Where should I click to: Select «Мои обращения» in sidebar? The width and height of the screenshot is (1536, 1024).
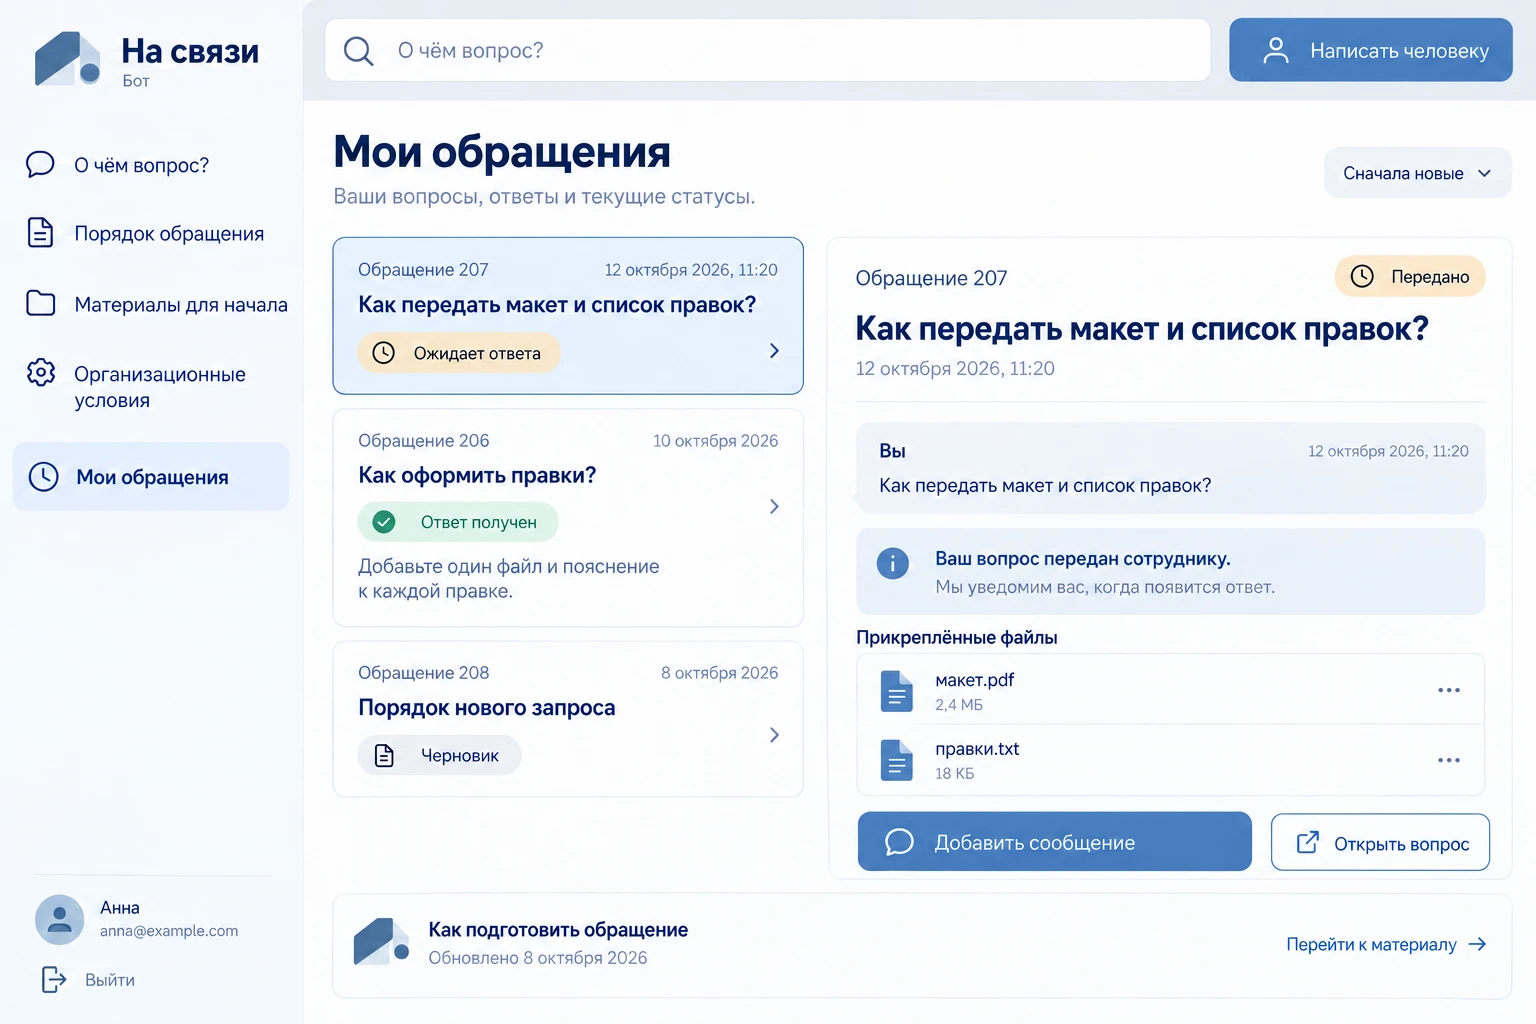click(151, 477)
